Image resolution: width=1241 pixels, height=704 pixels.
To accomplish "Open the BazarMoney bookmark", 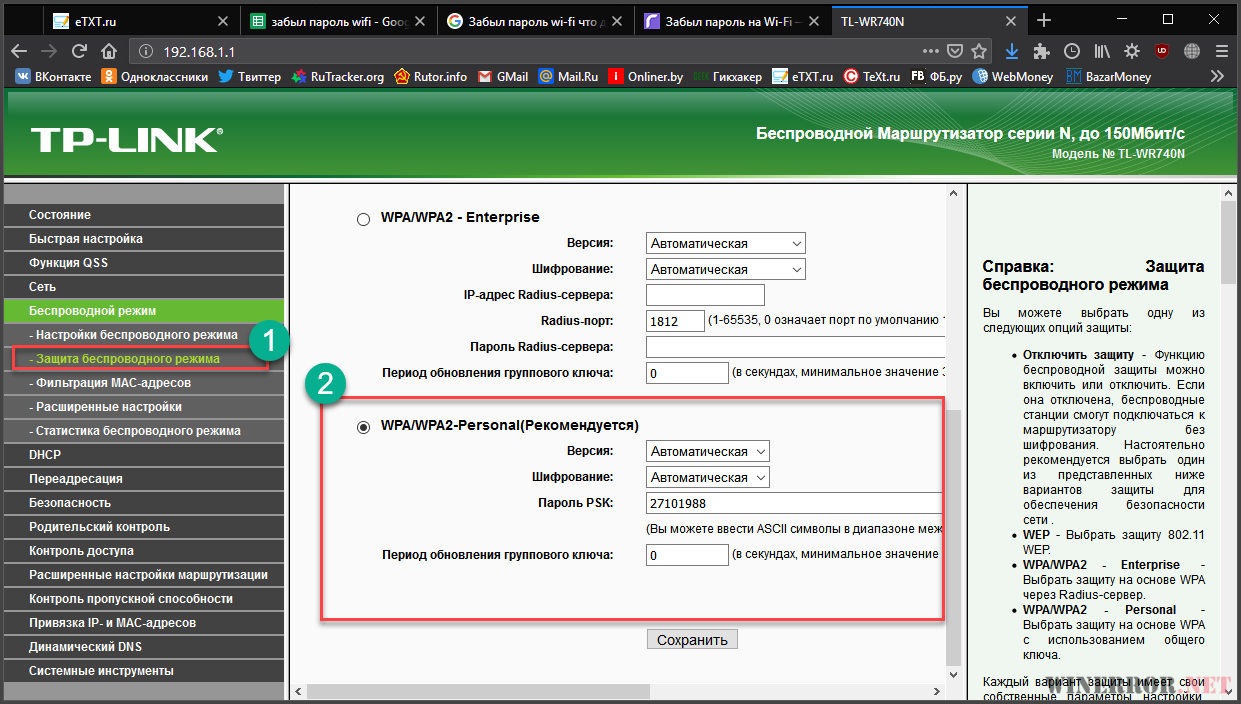I will point(1108,76).
